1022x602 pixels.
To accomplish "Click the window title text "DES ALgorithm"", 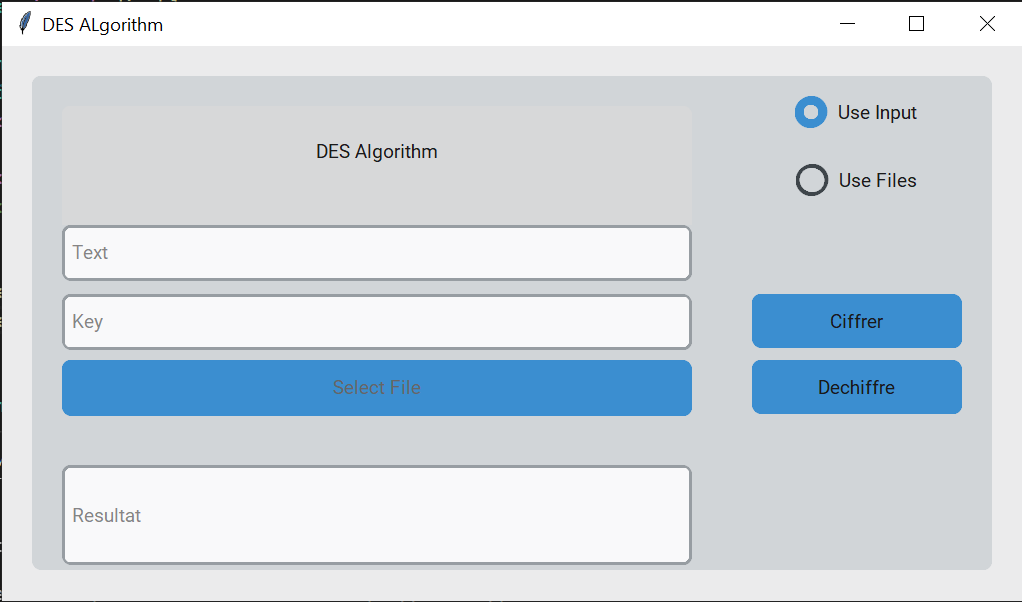I will pos(102,24).
